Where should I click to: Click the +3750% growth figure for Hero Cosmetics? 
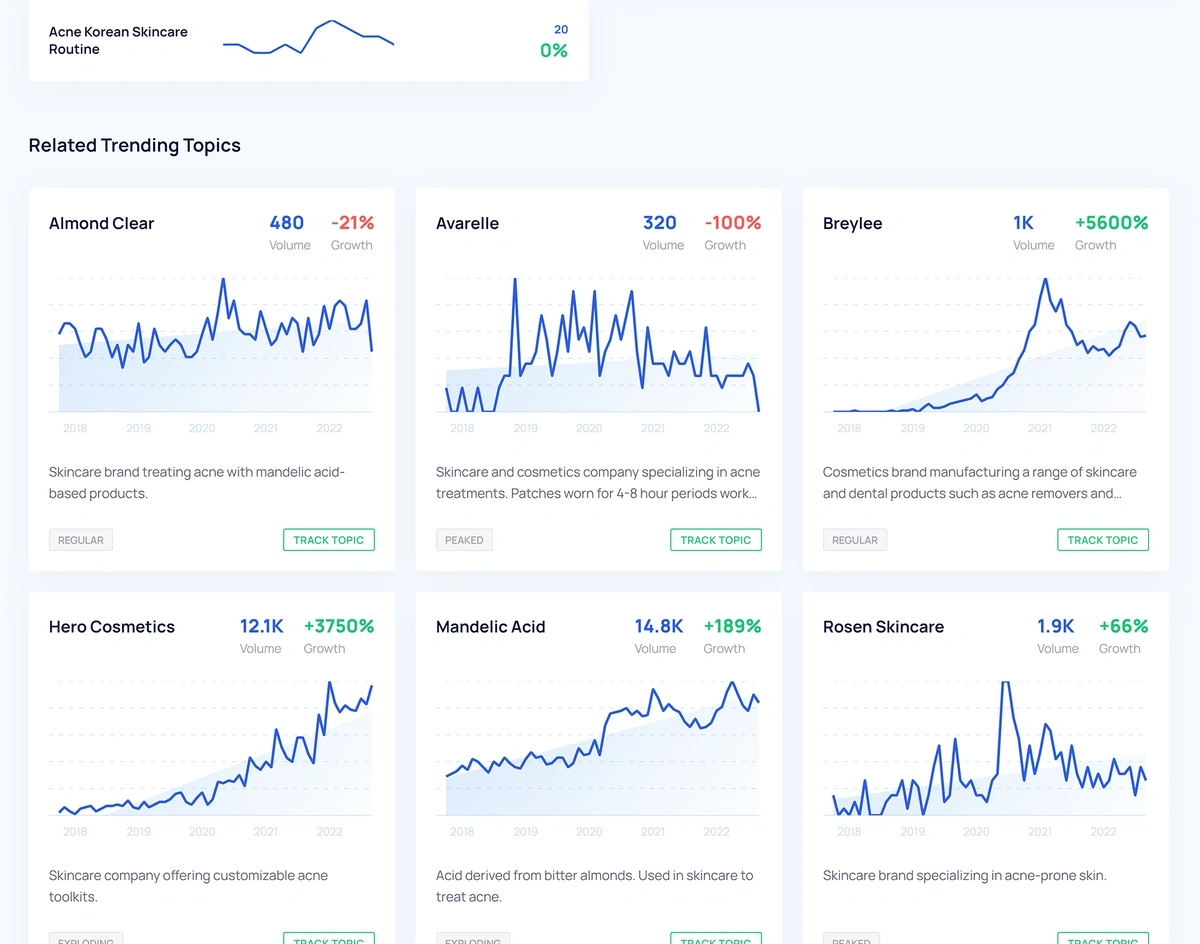[x=339, y=626]
